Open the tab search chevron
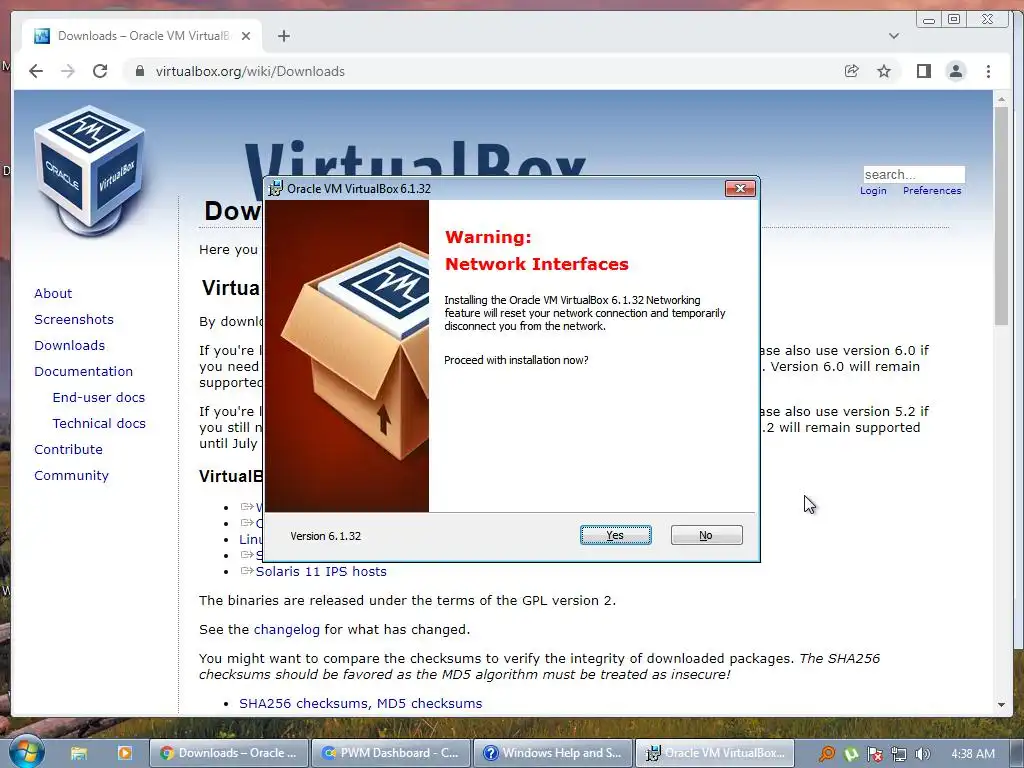Viewport: 1024px width, 768px height. click(894, 36)
